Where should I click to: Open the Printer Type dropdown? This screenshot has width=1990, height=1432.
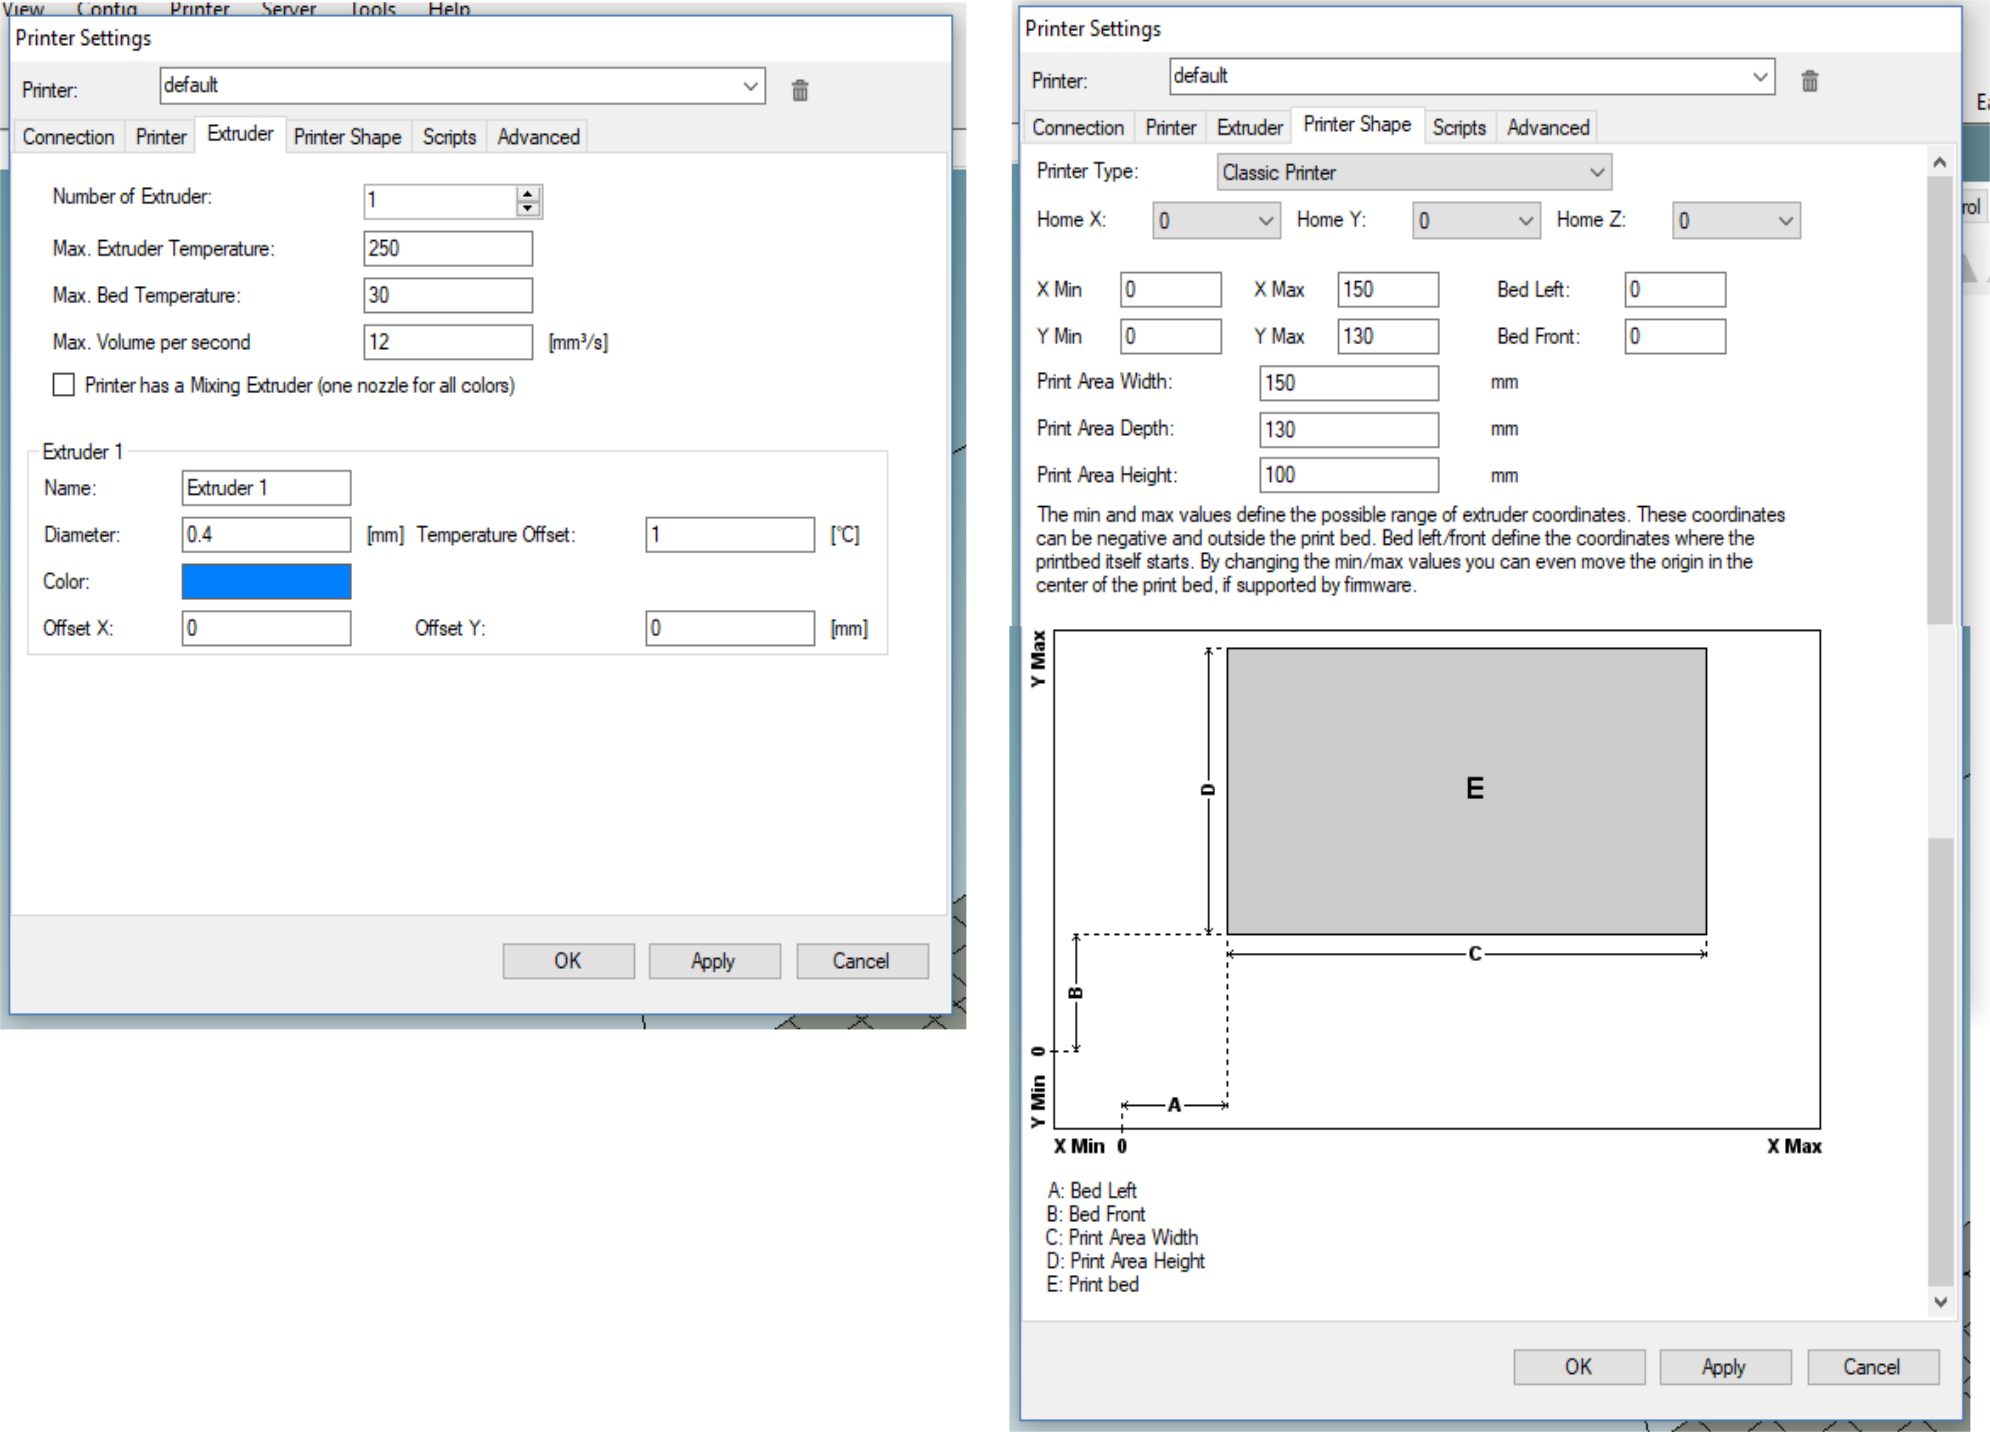click(x=1413, y=172)
